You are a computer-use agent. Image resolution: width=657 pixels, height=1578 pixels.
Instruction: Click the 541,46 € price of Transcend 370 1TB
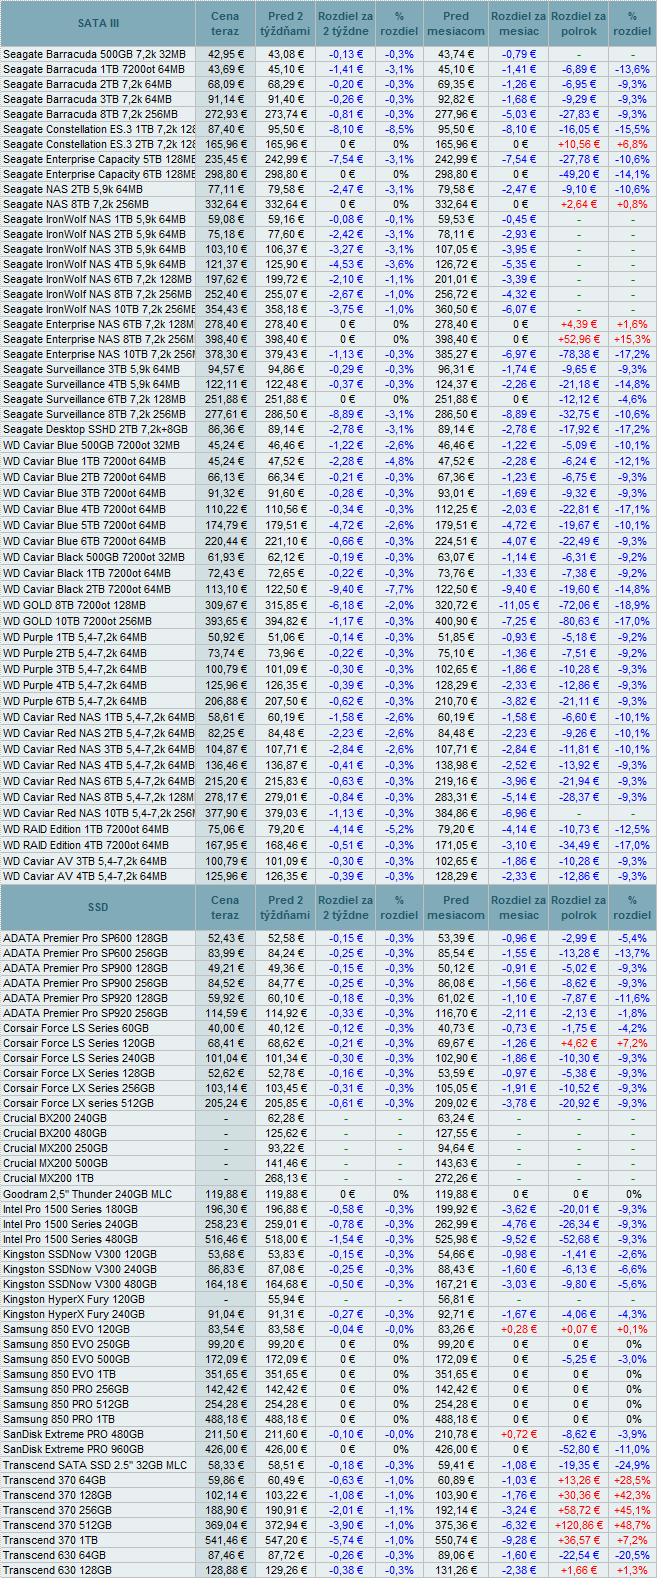(x=224, y=1540)
